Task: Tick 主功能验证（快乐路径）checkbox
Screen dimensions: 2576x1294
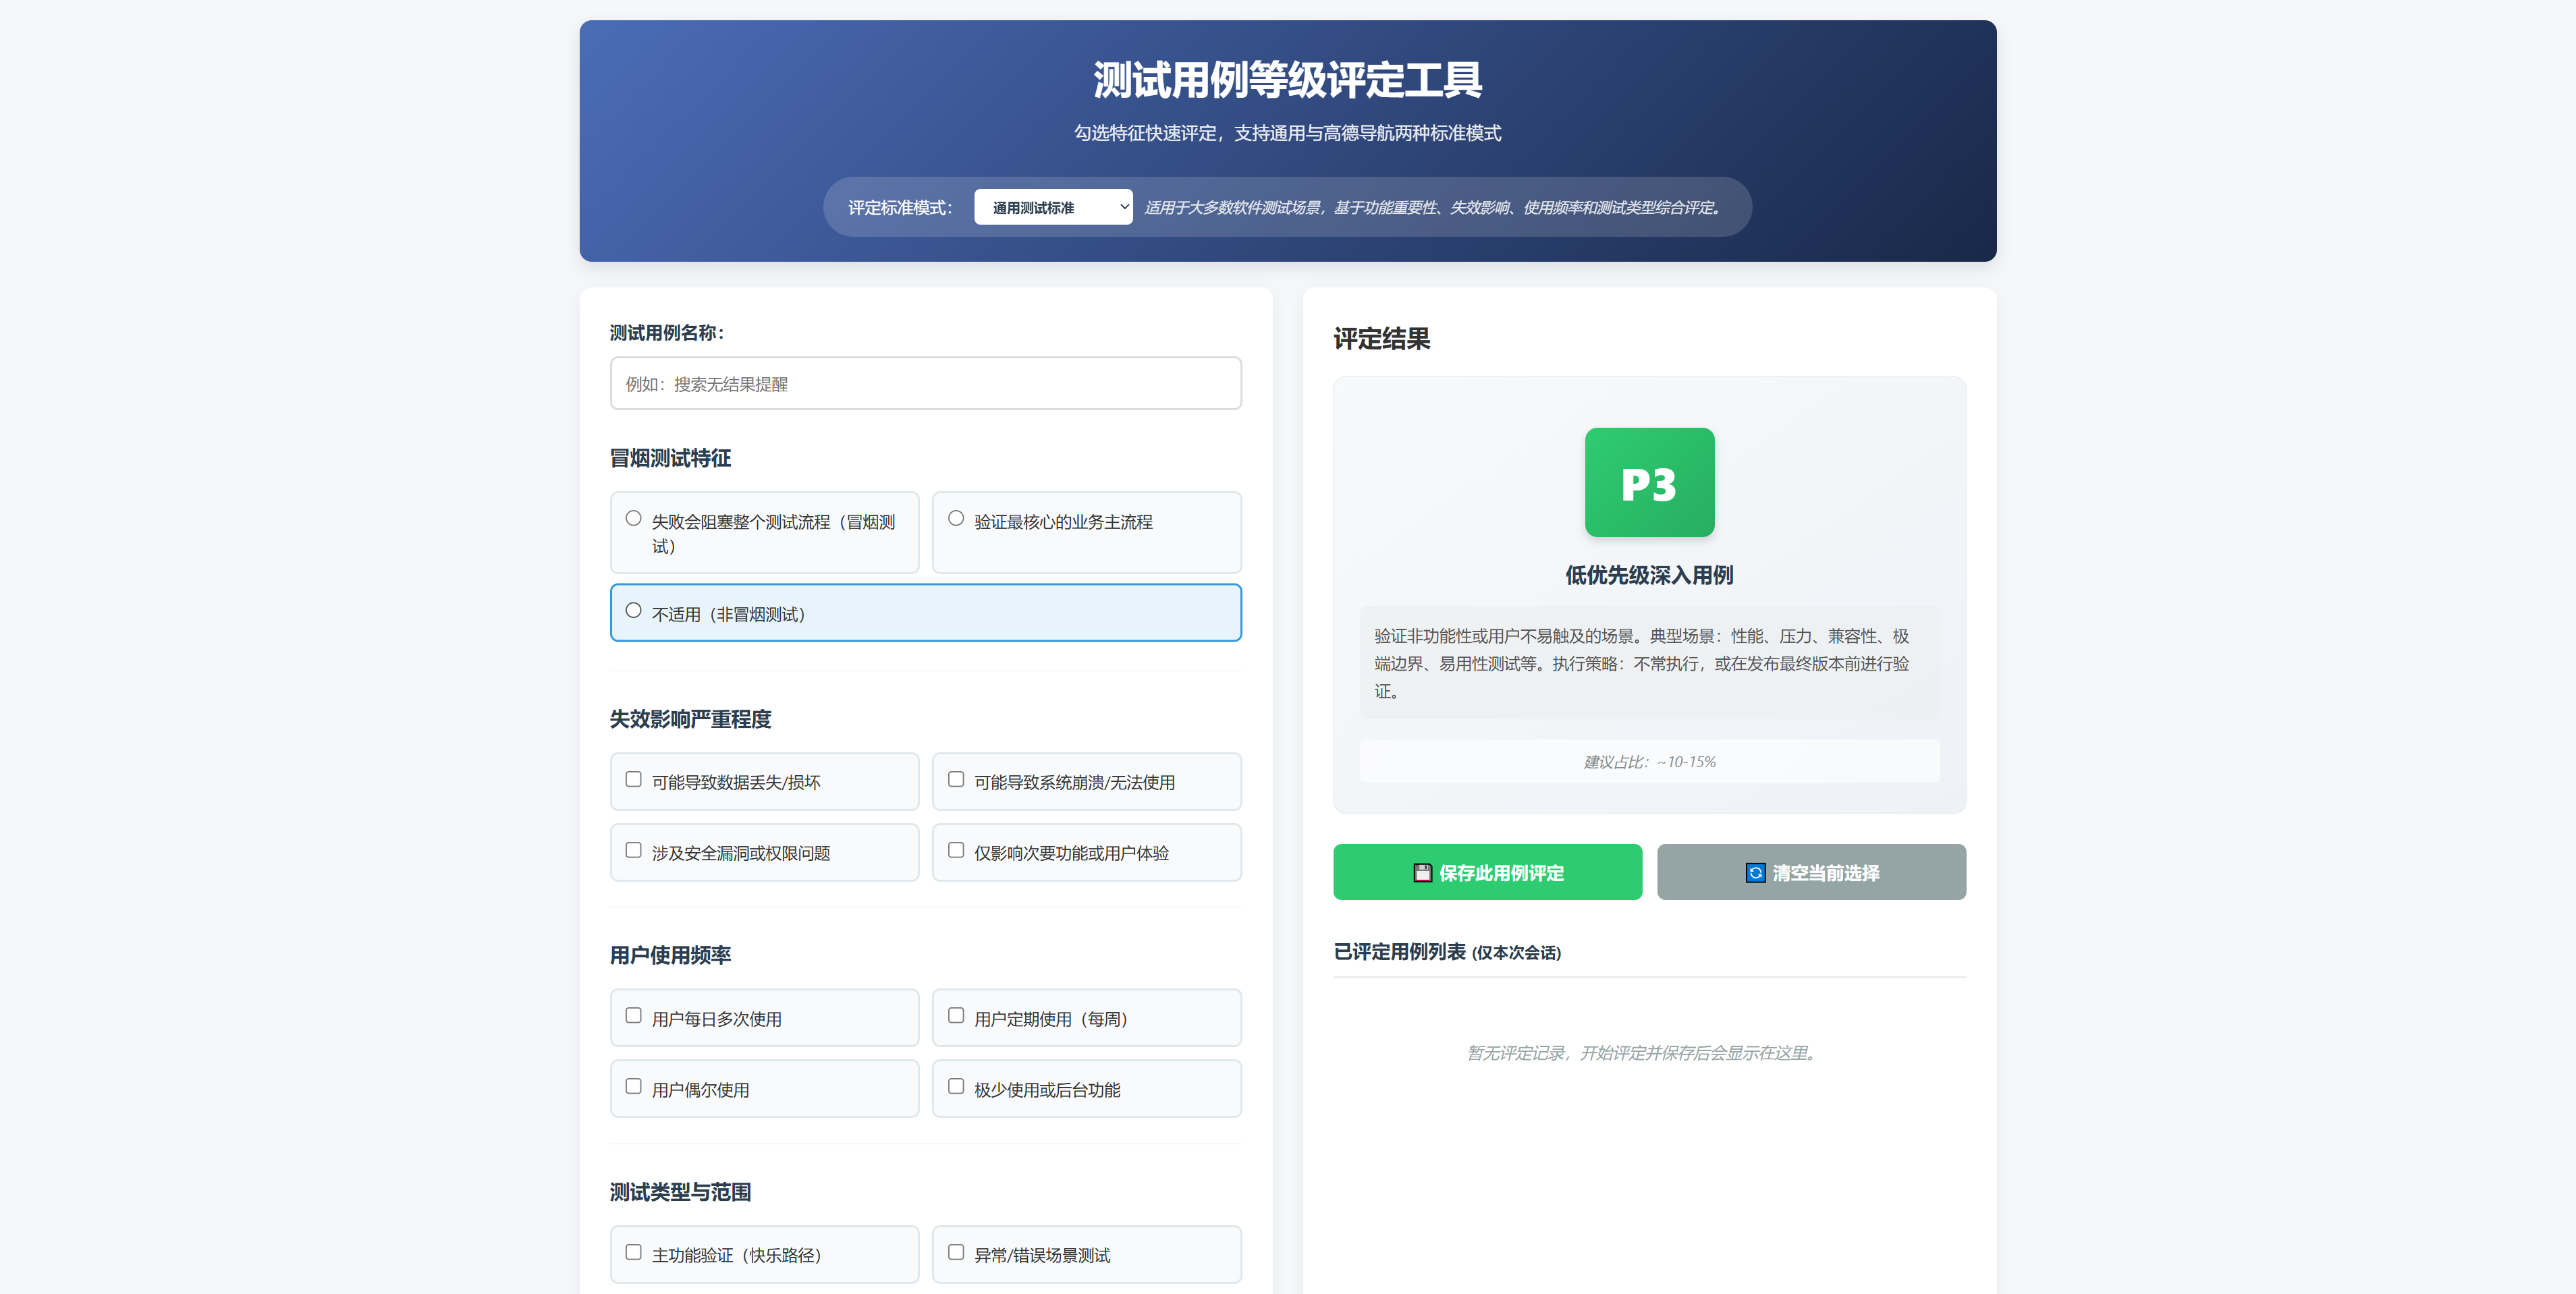Action: (x=633, y=1252)
